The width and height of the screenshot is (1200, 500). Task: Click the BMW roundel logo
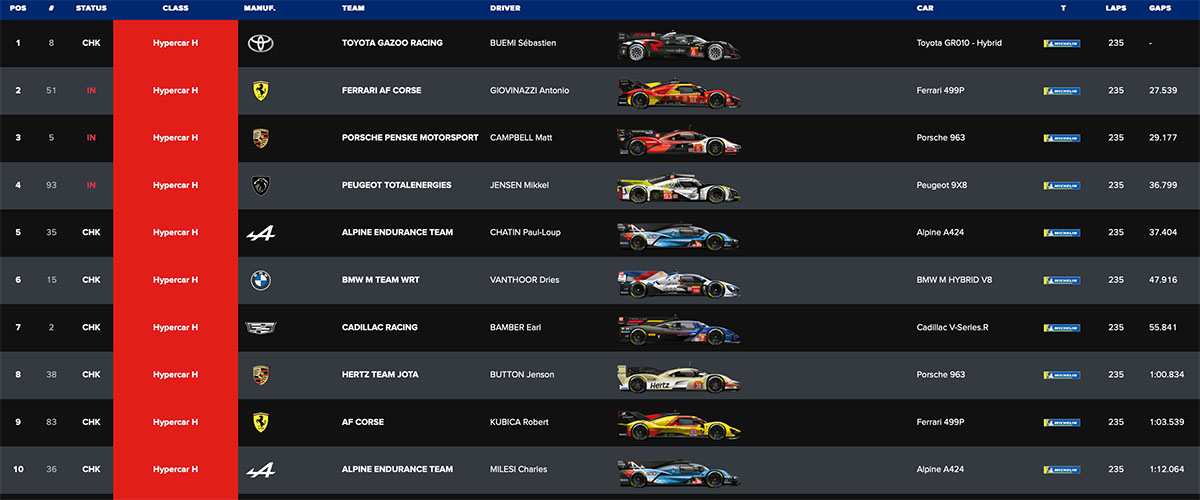pyautogui.click(x=261, y=280)
